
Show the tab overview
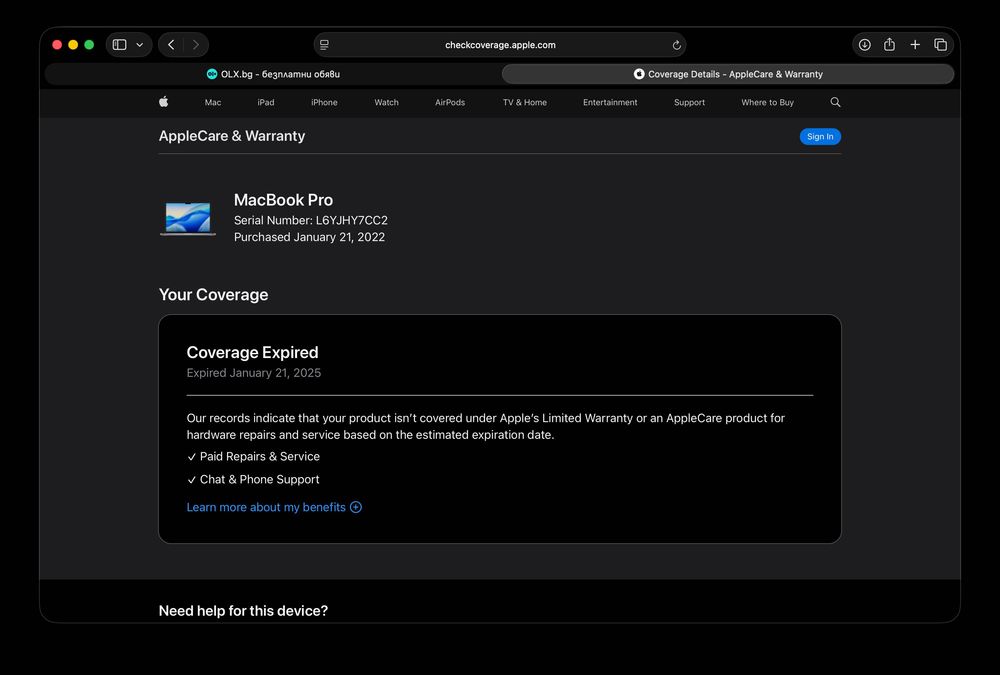click(940, 45)
